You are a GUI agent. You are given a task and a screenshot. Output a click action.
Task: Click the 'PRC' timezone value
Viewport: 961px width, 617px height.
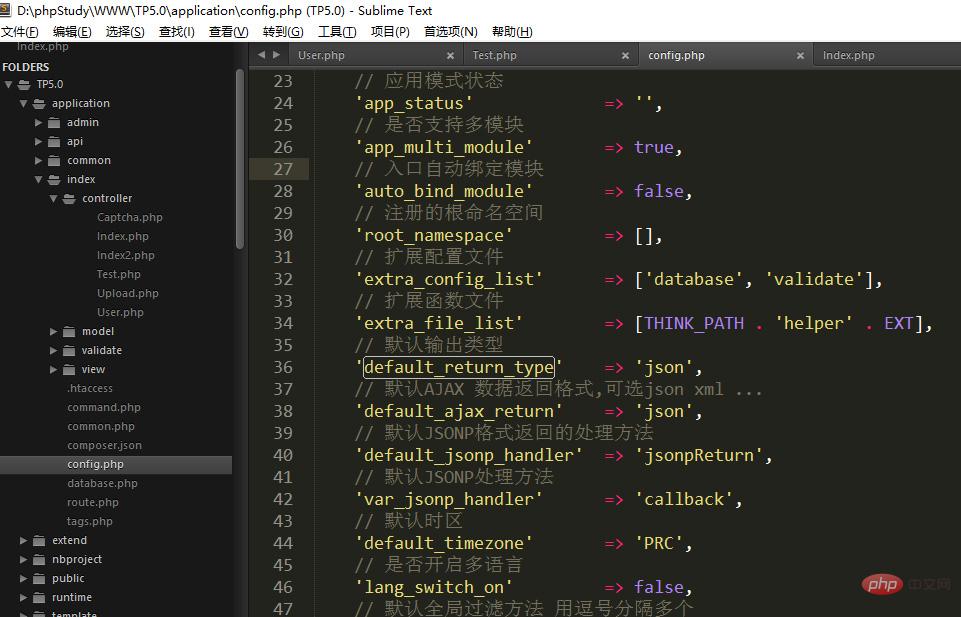659,543
